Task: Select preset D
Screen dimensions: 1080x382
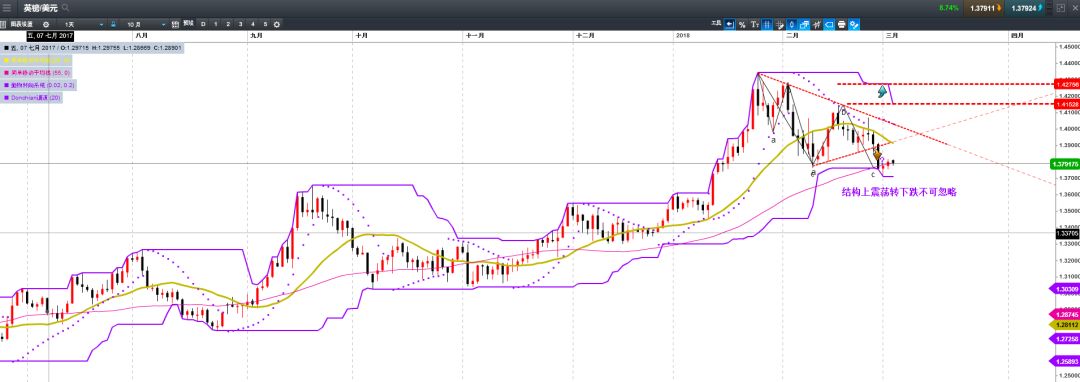Action: [203, 24]
